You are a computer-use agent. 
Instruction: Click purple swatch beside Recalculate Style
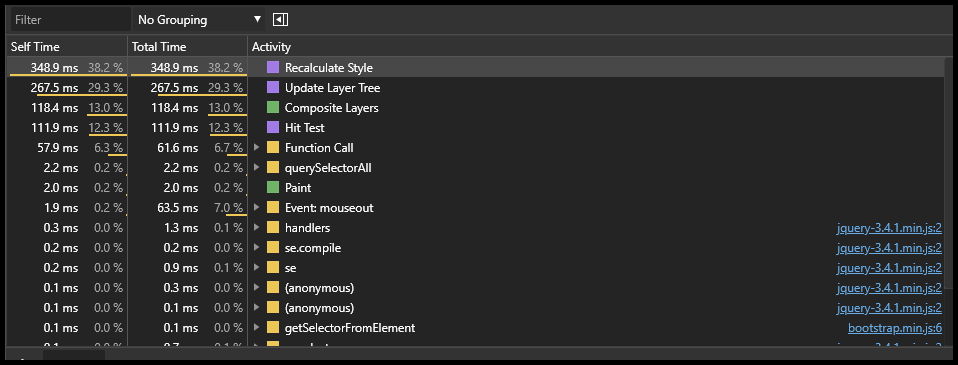(273, 68)
